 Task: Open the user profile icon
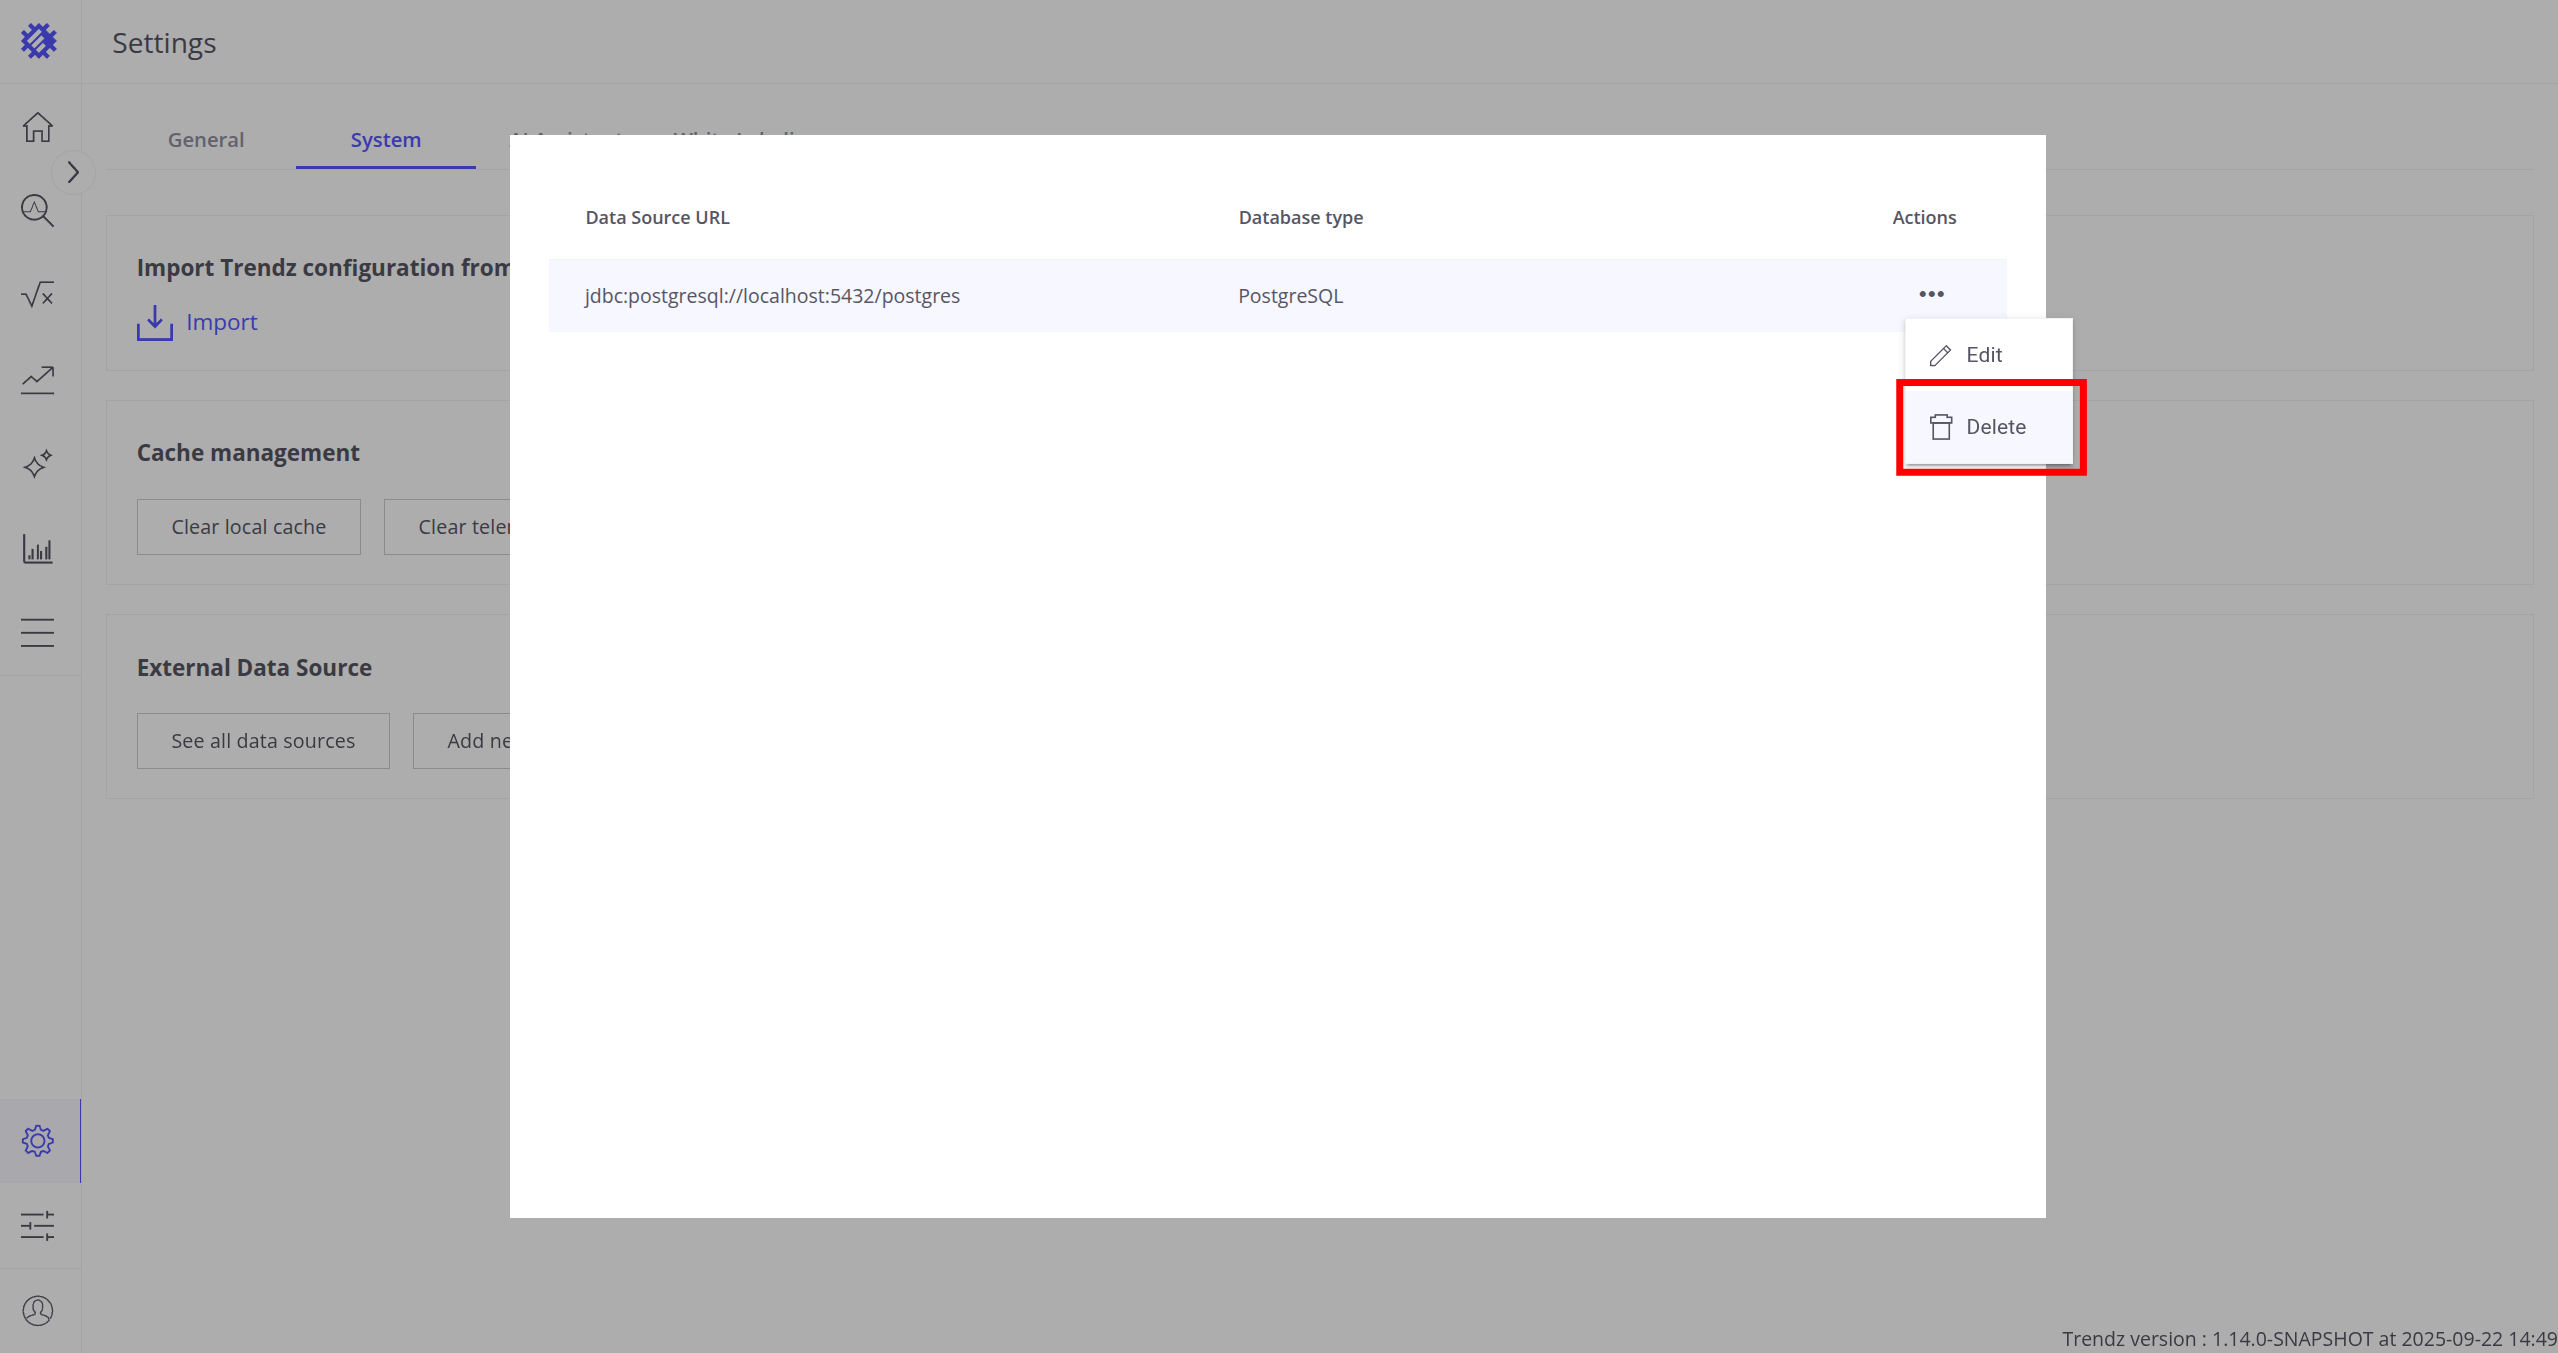point(38,1310)
